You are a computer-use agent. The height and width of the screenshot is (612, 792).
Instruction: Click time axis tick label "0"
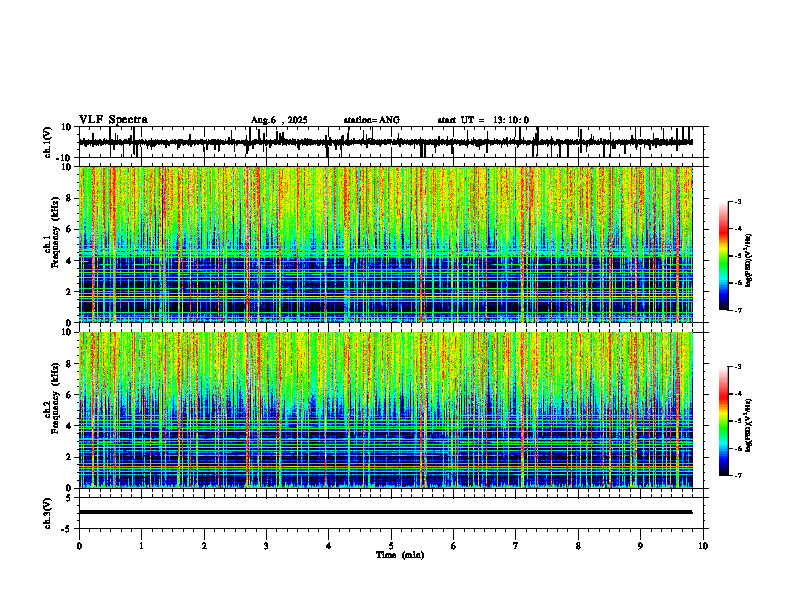(x=79, y=546)
